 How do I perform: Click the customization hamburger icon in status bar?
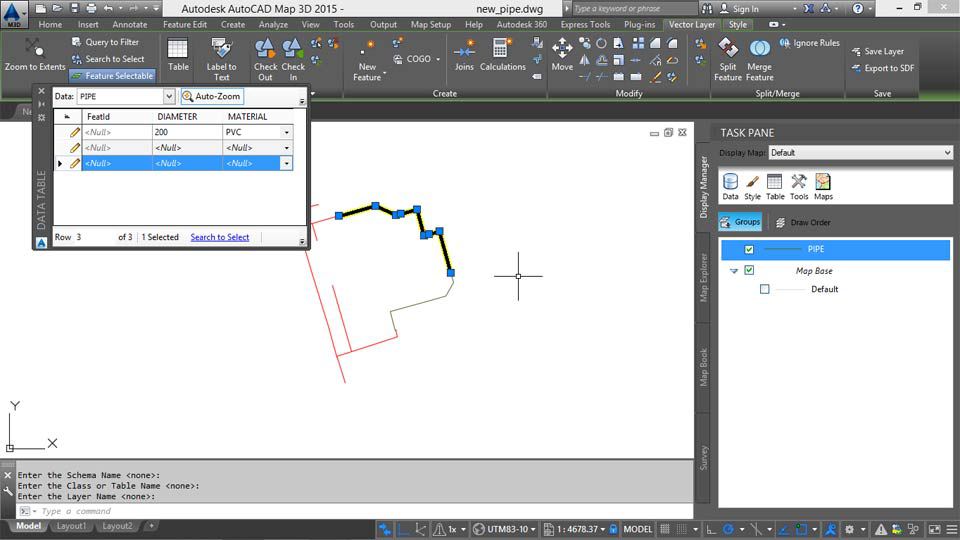(x=951, y=530)
